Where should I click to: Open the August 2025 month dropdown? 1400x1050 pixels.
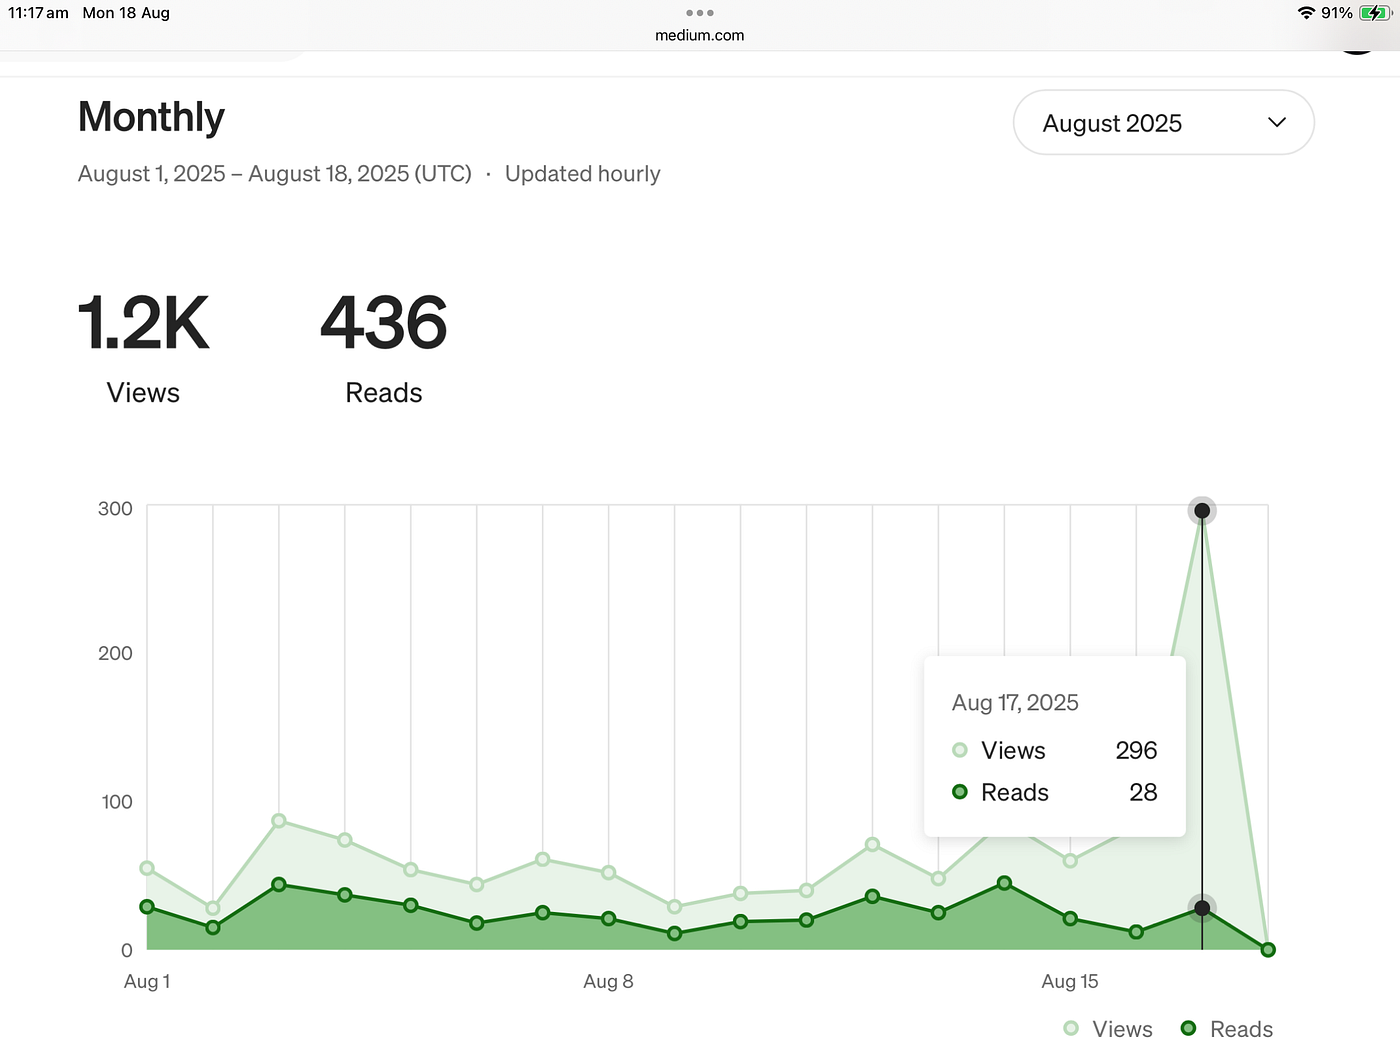coord(1163,123)
